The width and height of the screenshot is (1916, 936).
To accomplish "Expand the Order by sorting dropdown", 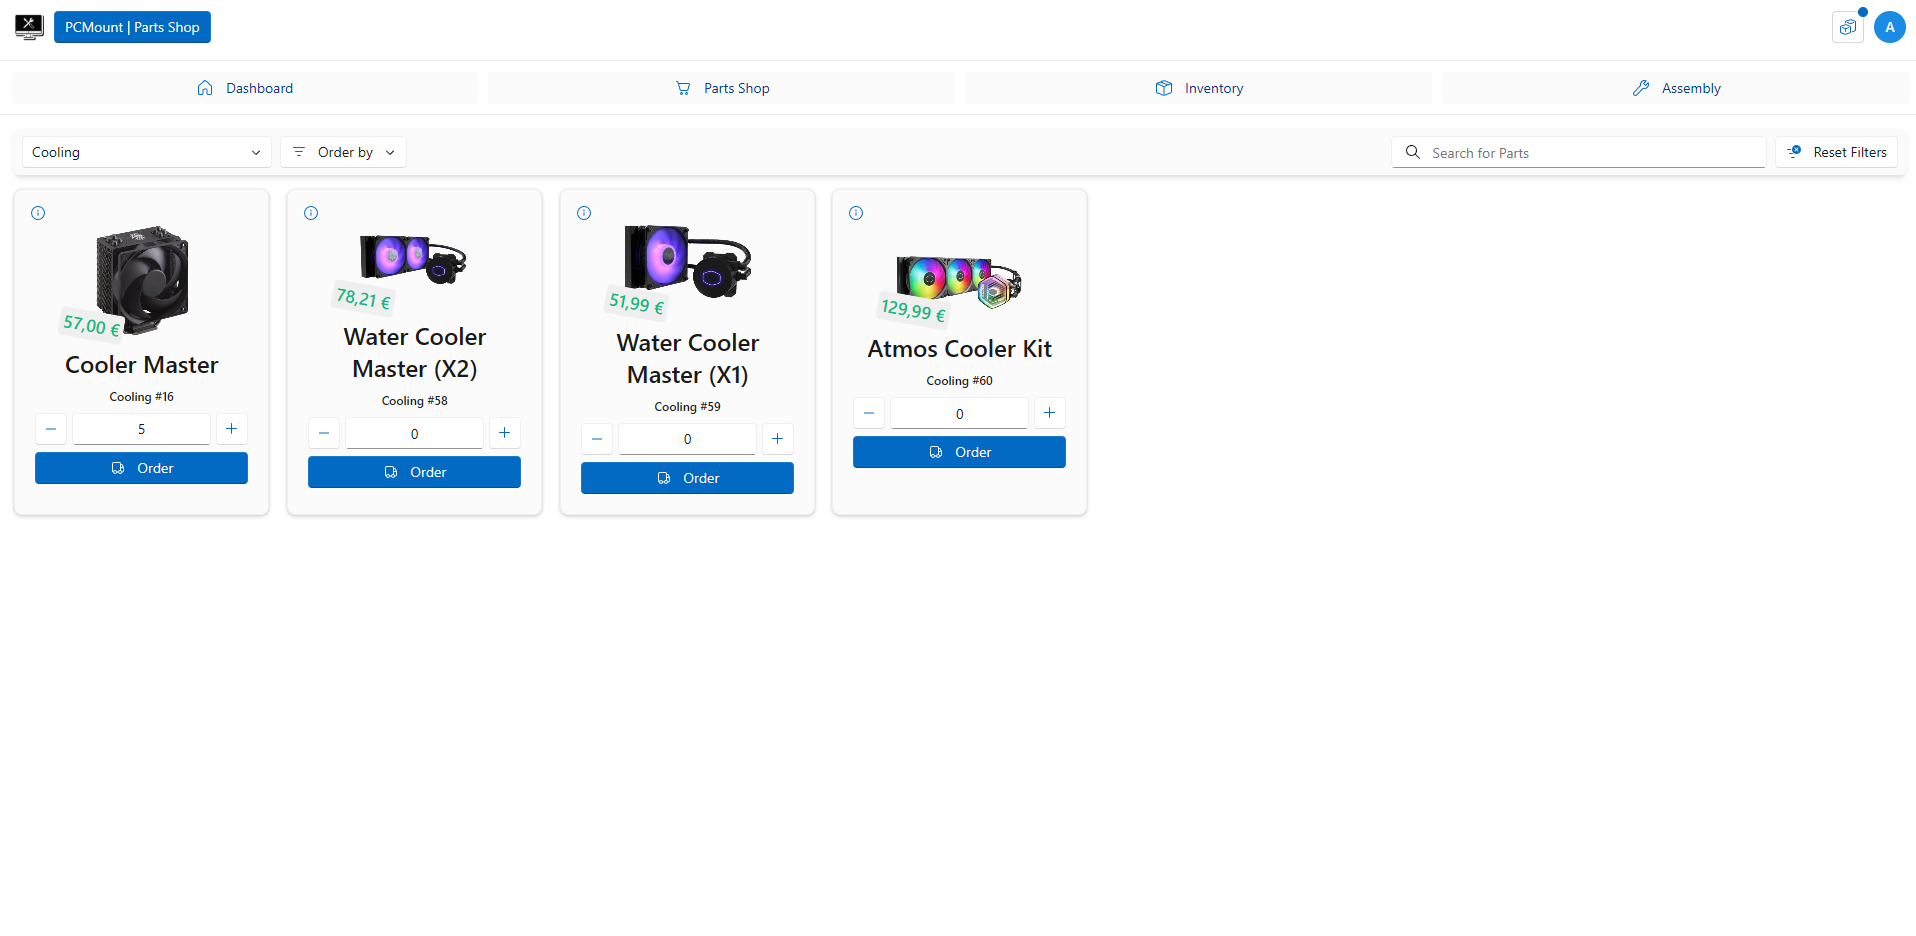I will click(344, 152).
